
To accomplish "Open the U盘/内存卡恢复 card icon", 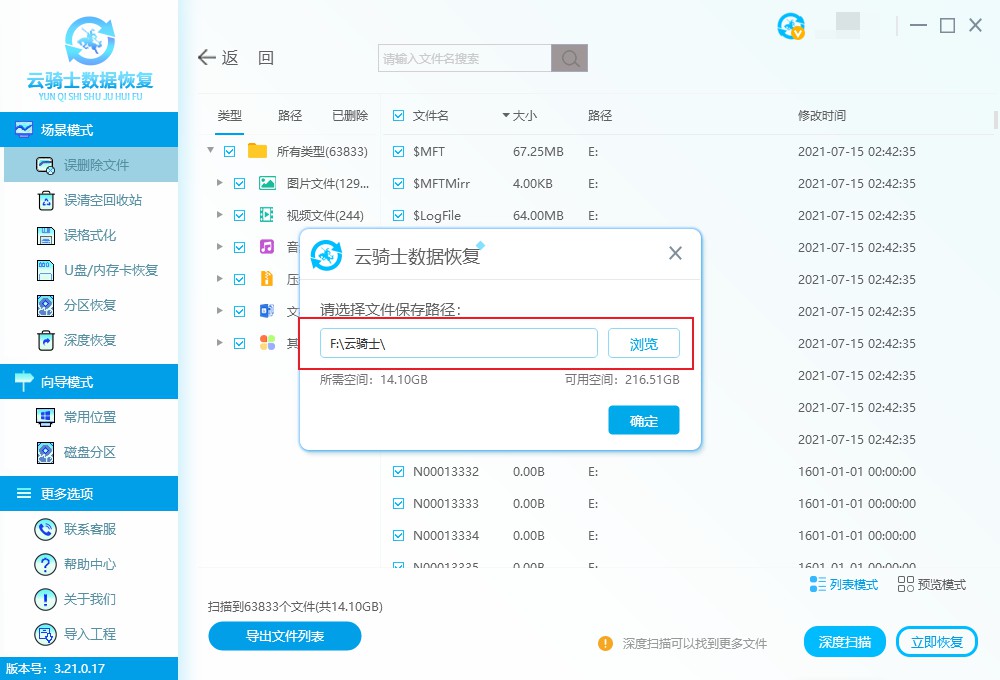I will tap(46, 270).
